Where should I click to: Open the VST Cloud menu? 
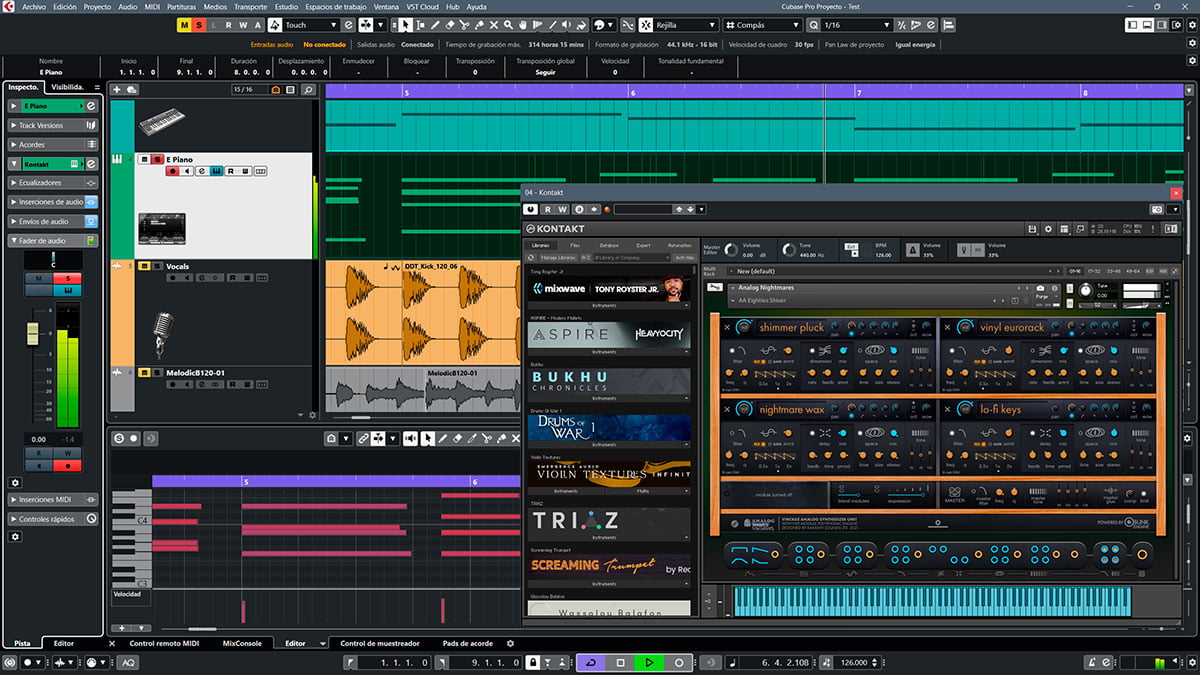(x=421, y=6)
